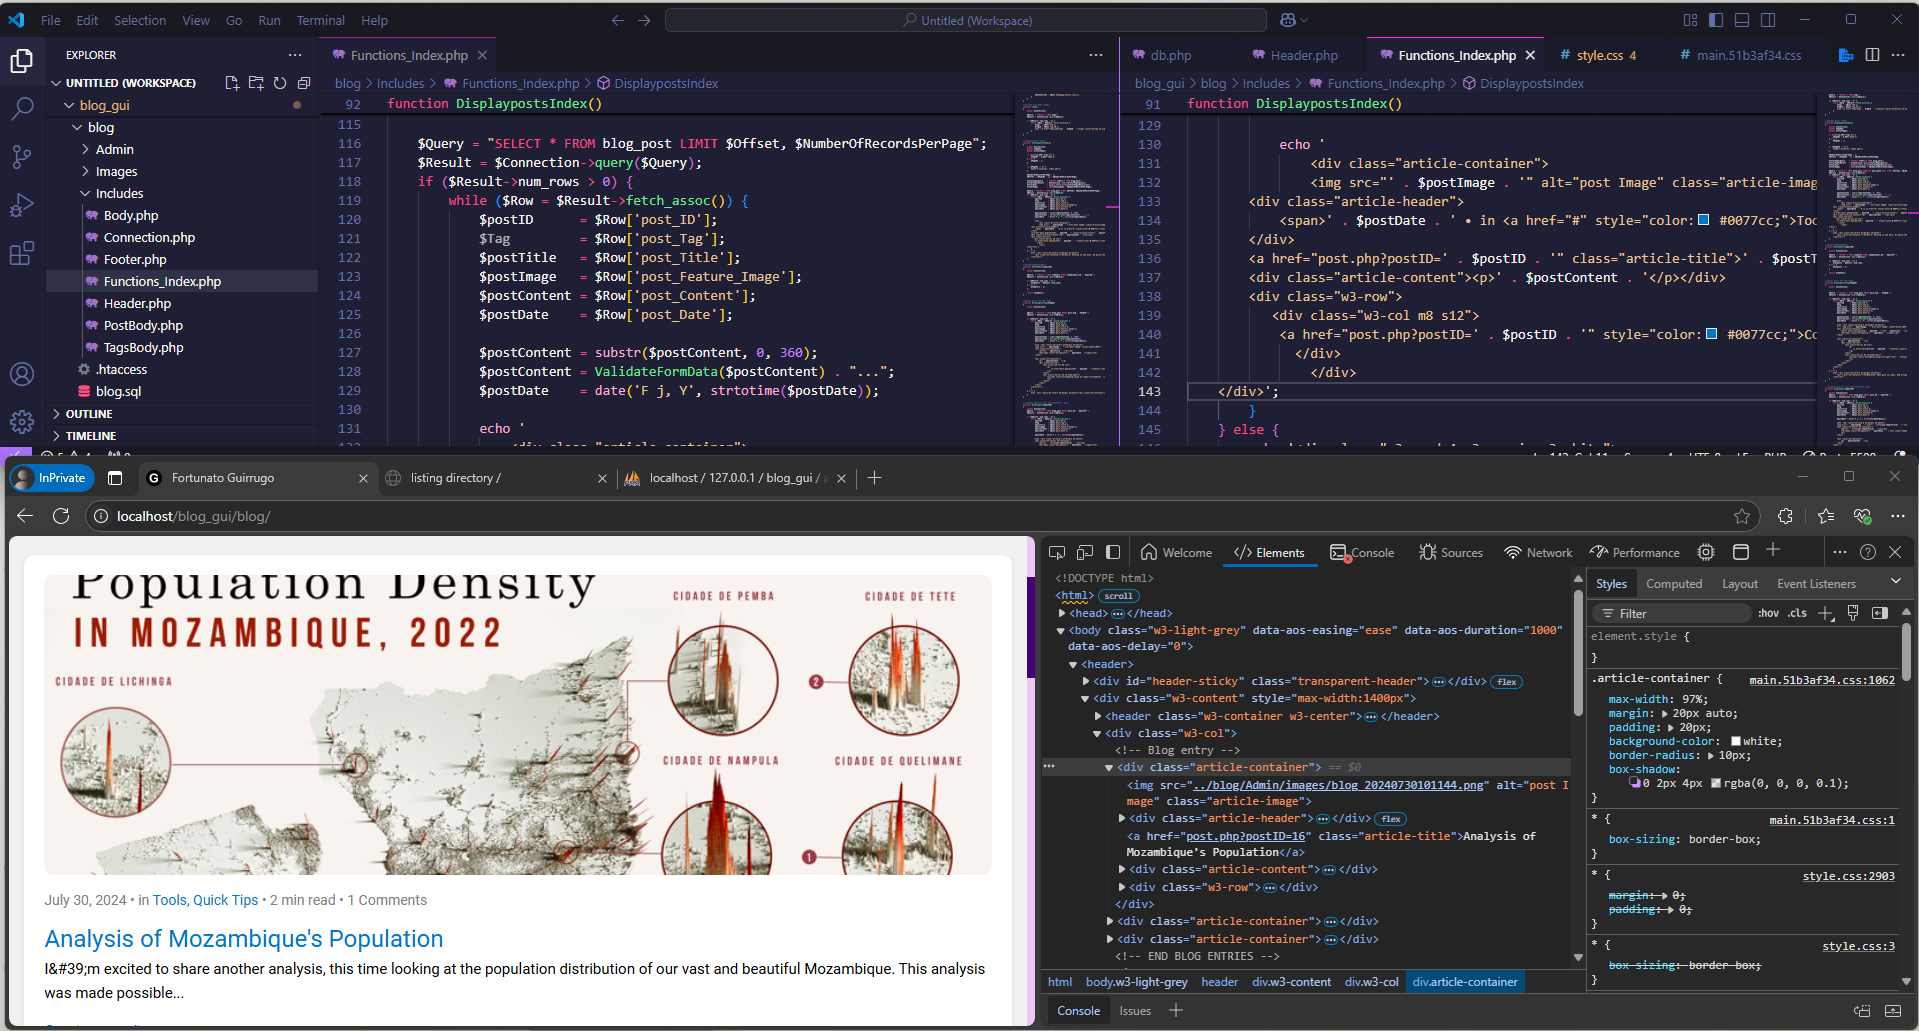
Task: Open Run and Debug view
Action: 22,205
